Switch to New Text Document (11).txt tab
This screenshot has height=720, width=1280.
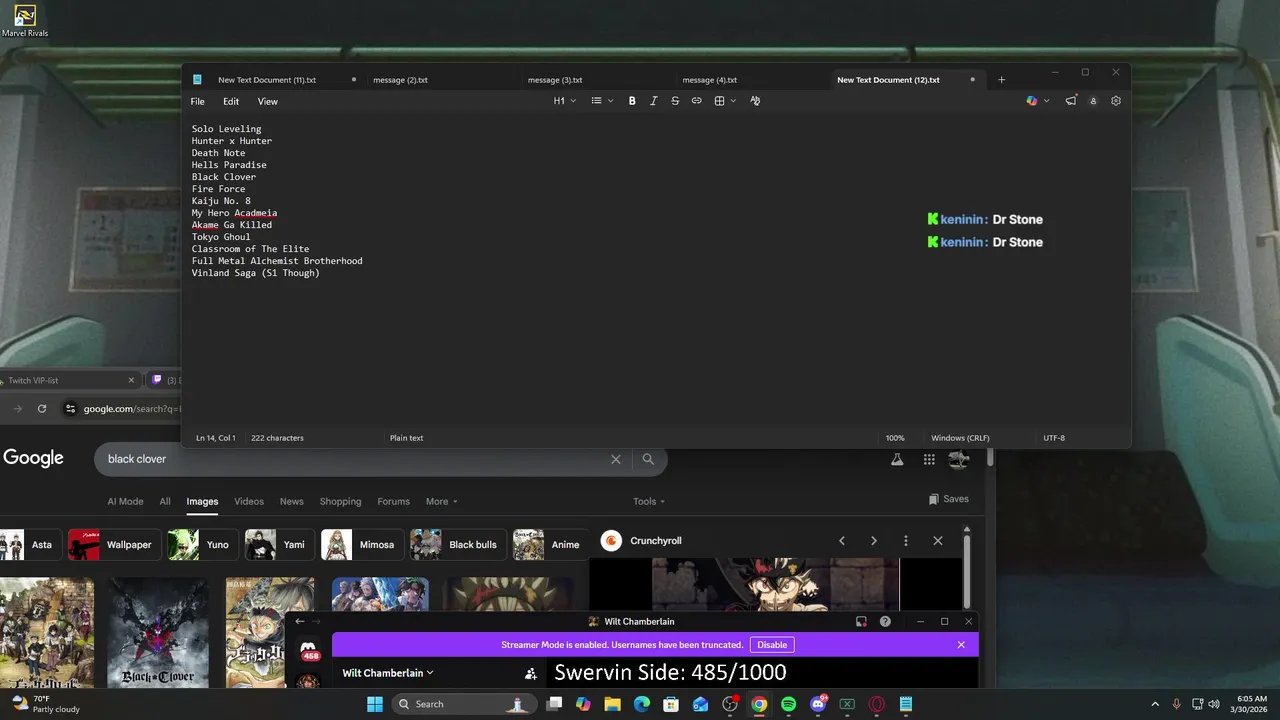[x=267, y=80]
